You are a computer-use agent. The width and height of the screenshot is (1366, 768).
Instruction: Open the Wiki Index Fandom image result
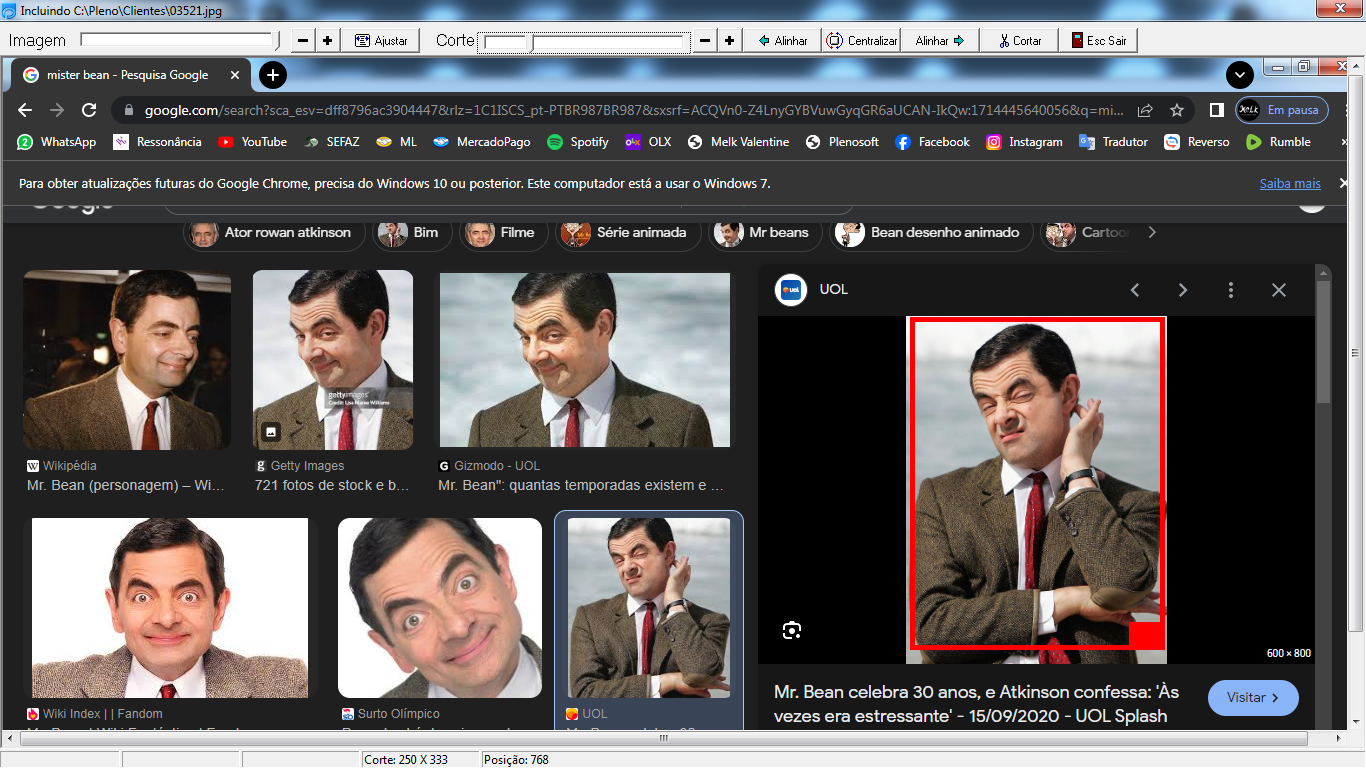click(170, 608)
